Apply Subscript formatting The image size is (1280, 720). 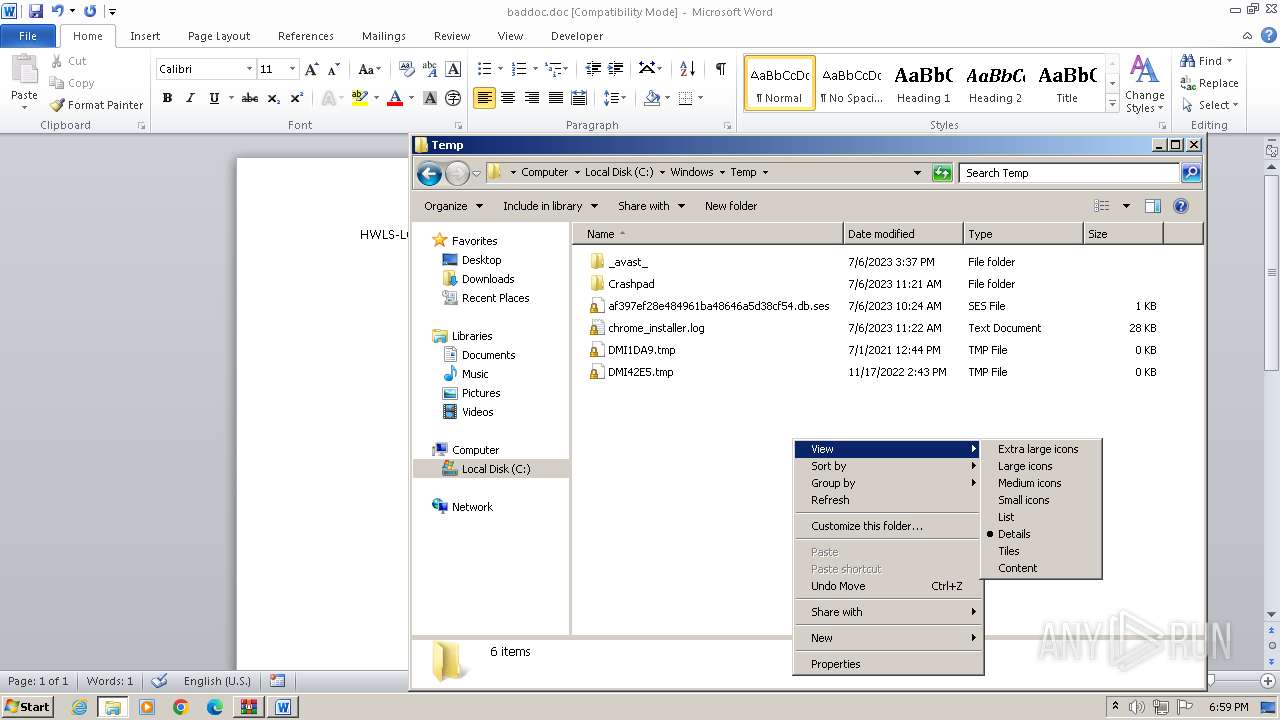tap(274, 98)
